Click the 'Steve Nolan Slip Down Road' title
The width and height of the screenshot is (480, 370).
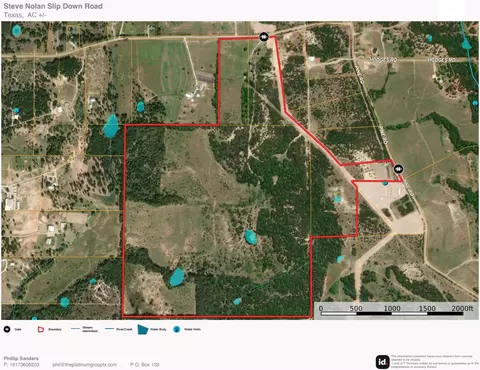point(53,6)
